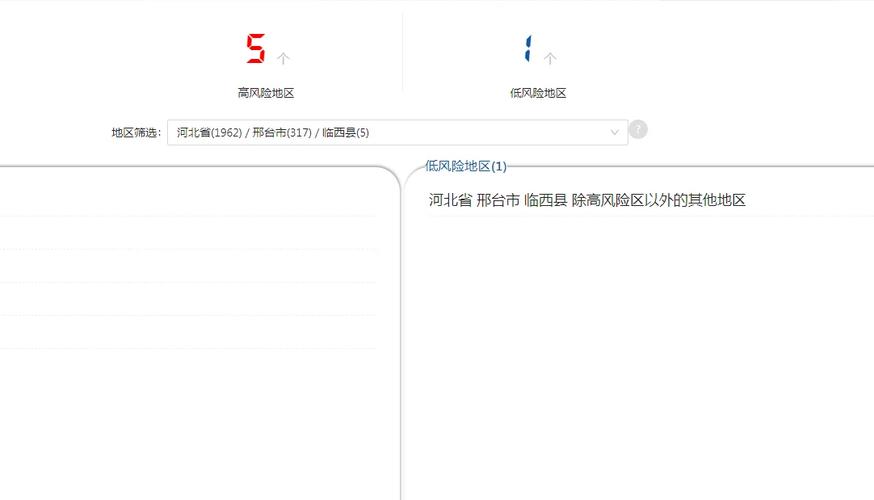The height and width of the screenshot is (500, 874).
Task: Click the 地区筛选: label
Action: pyautogui.click(x=137, y=133)
